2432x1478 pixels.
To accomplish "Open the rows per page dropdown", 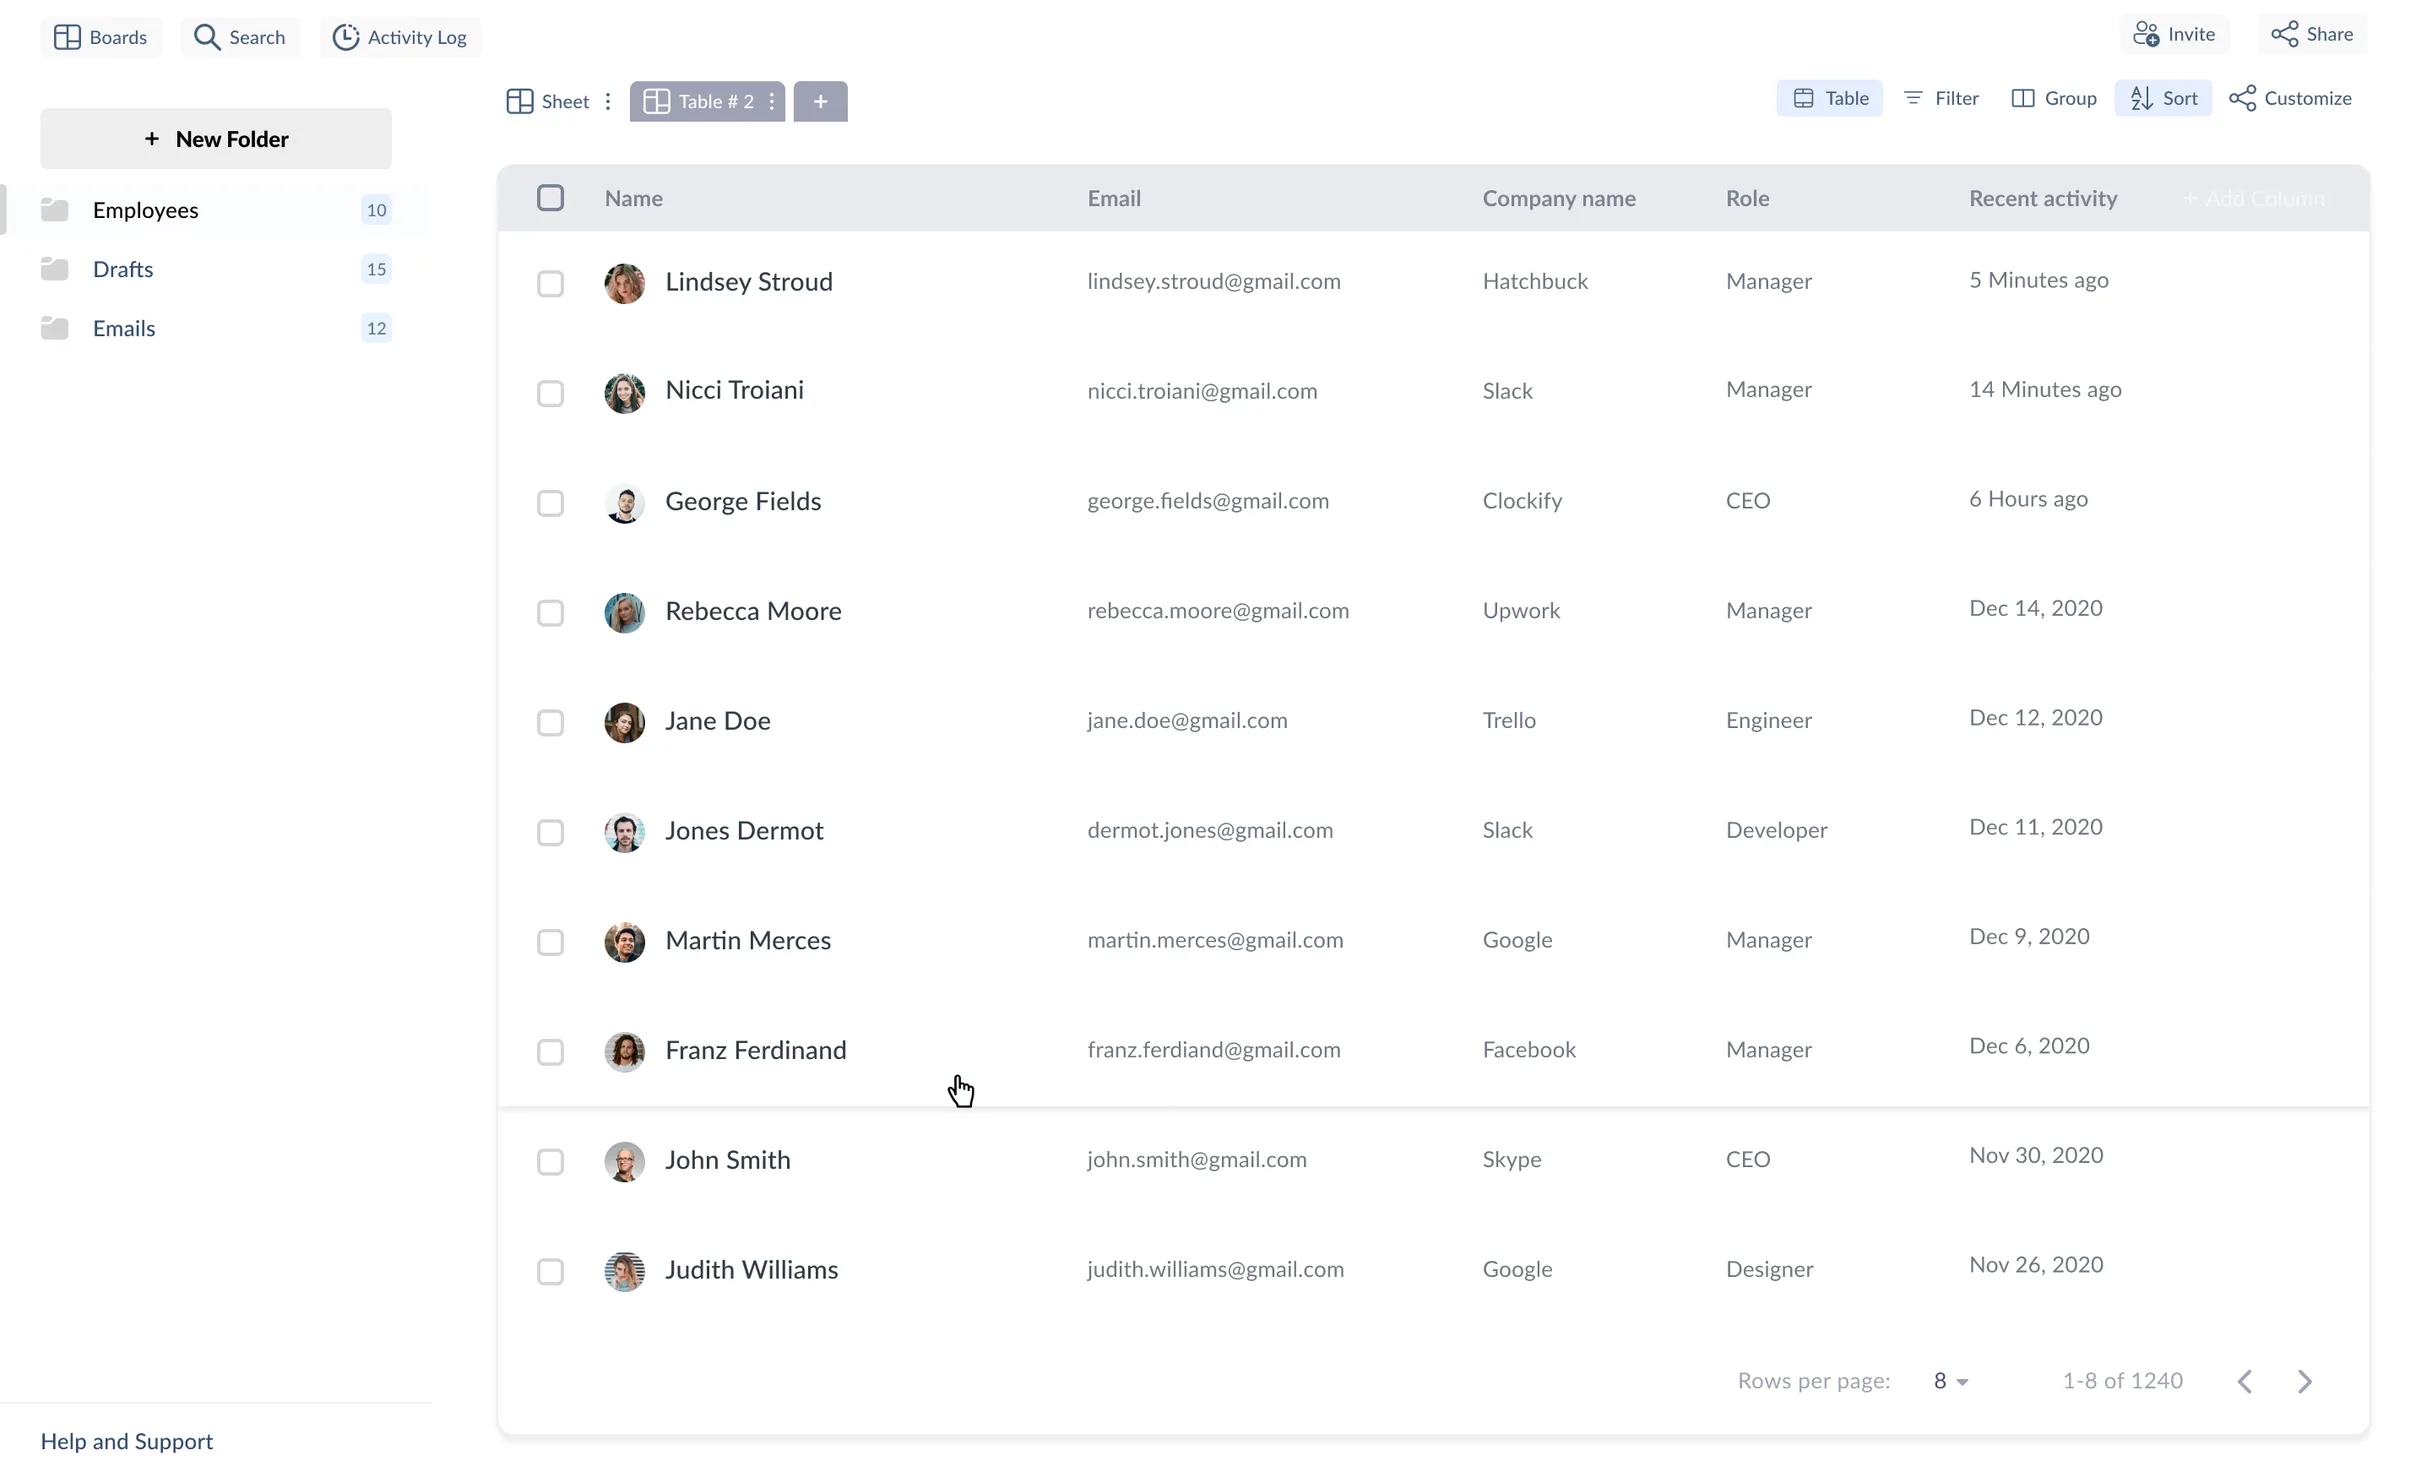I will pos(1950,1381).
